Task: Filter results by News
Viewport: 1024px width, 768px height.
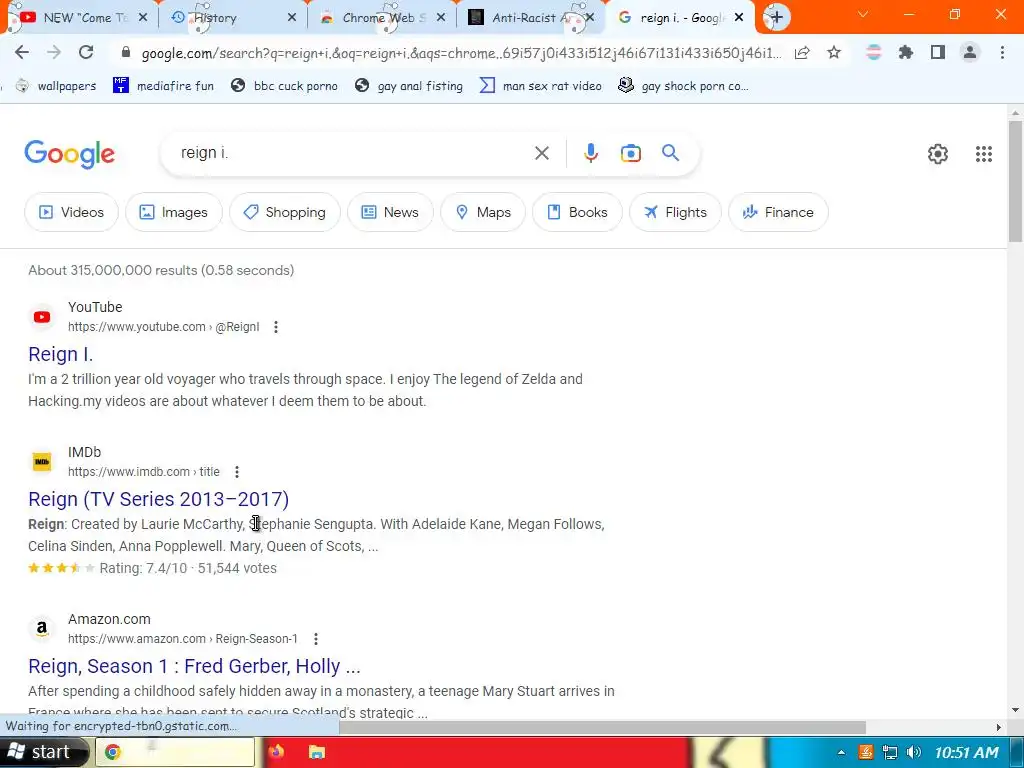Action: point(390,212)
